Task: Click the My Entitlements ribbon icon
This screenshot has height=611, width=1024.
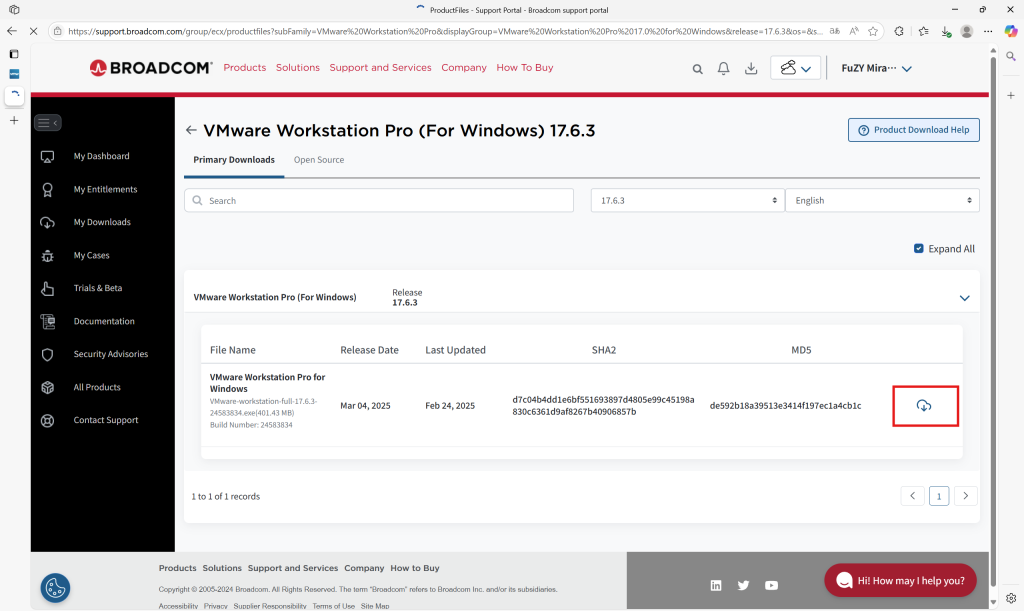Action: (x=48, y=189)
